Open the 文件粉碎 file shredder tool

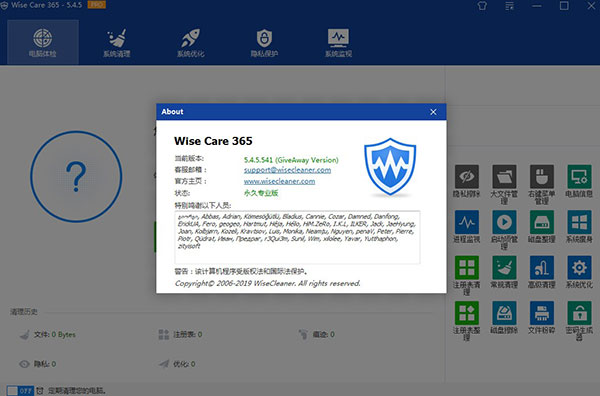(x=541, y=318)
